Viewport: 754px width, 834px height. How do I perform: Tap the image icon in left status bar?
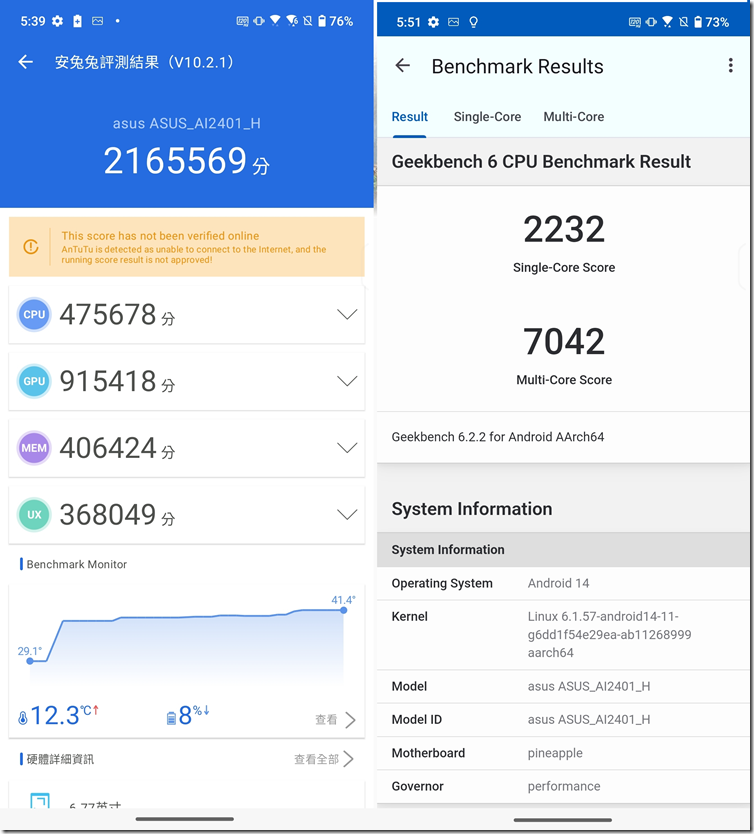(97, 21)
